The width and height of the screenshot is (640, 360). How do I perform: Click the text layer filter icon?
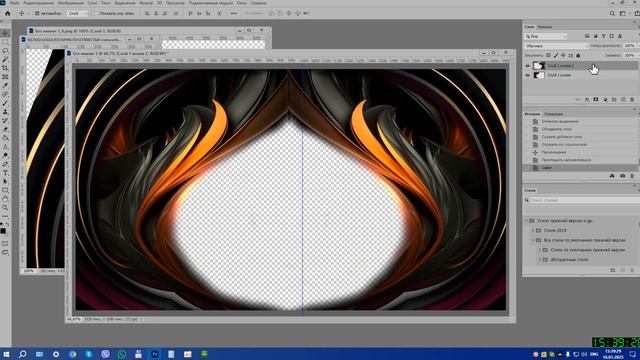point(604,36)
